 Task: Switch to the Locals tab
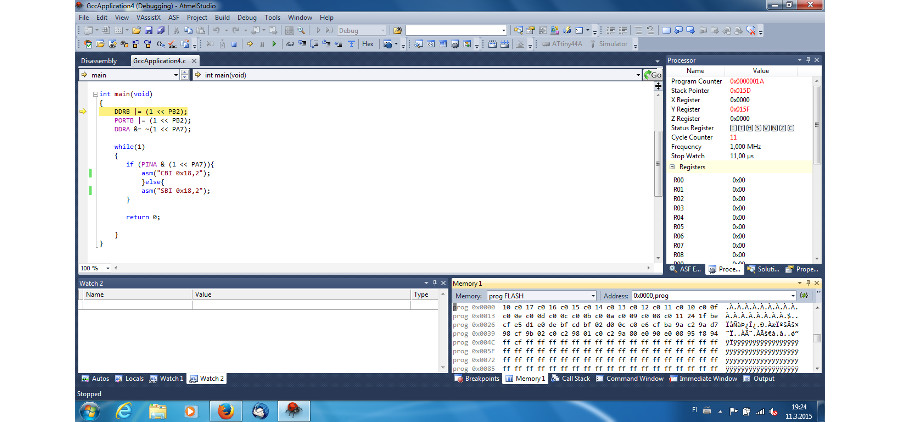[129, 379]
